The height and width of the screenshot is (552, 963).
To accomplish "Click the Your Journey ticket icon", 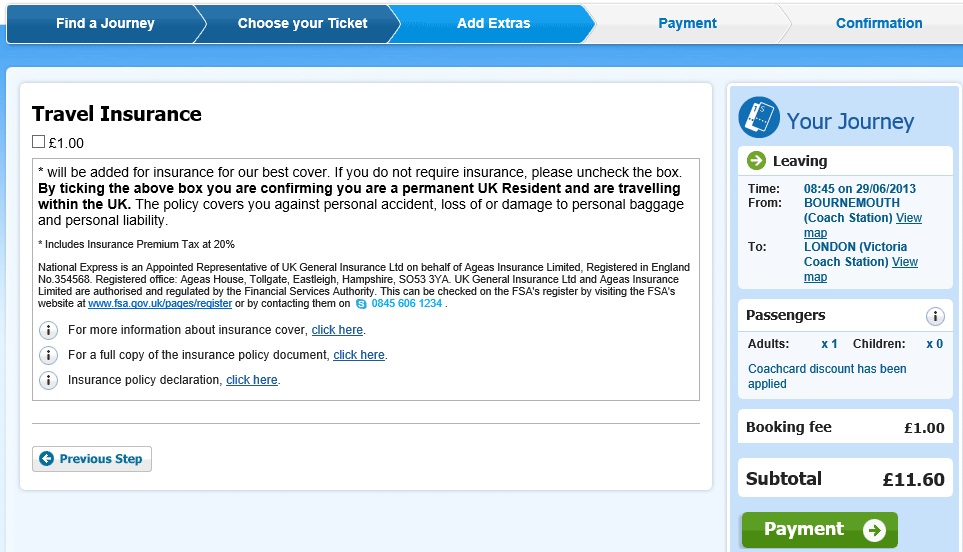I will [758, 119].
